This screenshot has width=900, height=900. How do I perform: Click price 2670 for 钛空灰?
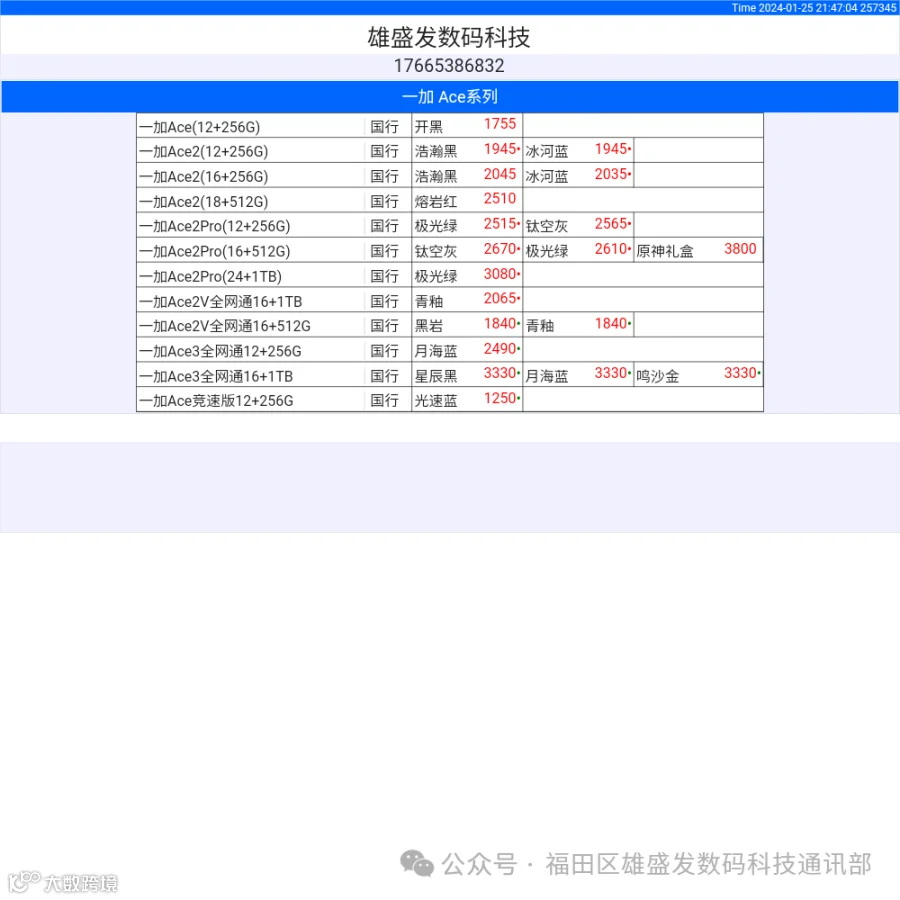(500, 249)
